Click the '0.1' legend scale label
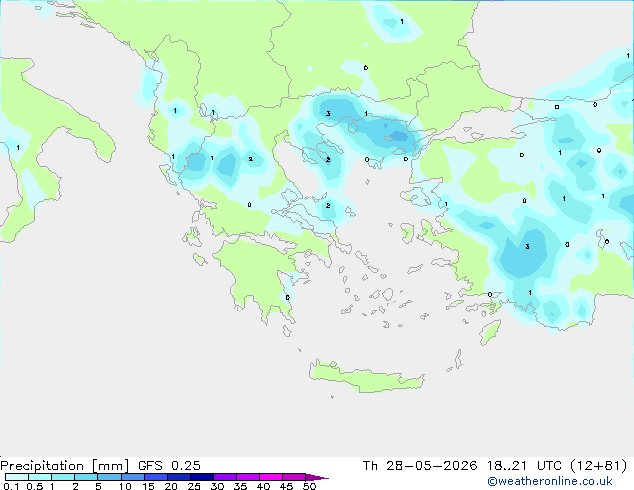This screenshot has width=634, height=490. pyautogui.click(x=11, y=486)
